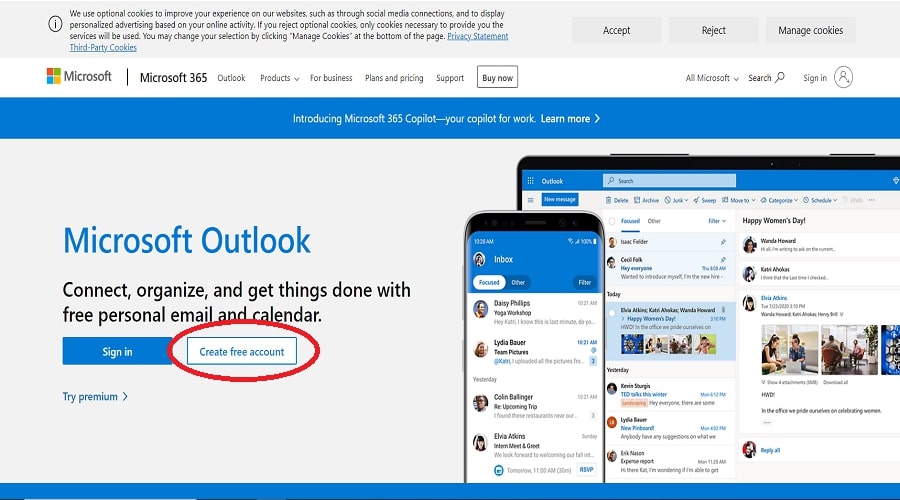Expand the All Microsoft dropdown
The height and width of the screenshot is (500, 900).
[712, 78]
